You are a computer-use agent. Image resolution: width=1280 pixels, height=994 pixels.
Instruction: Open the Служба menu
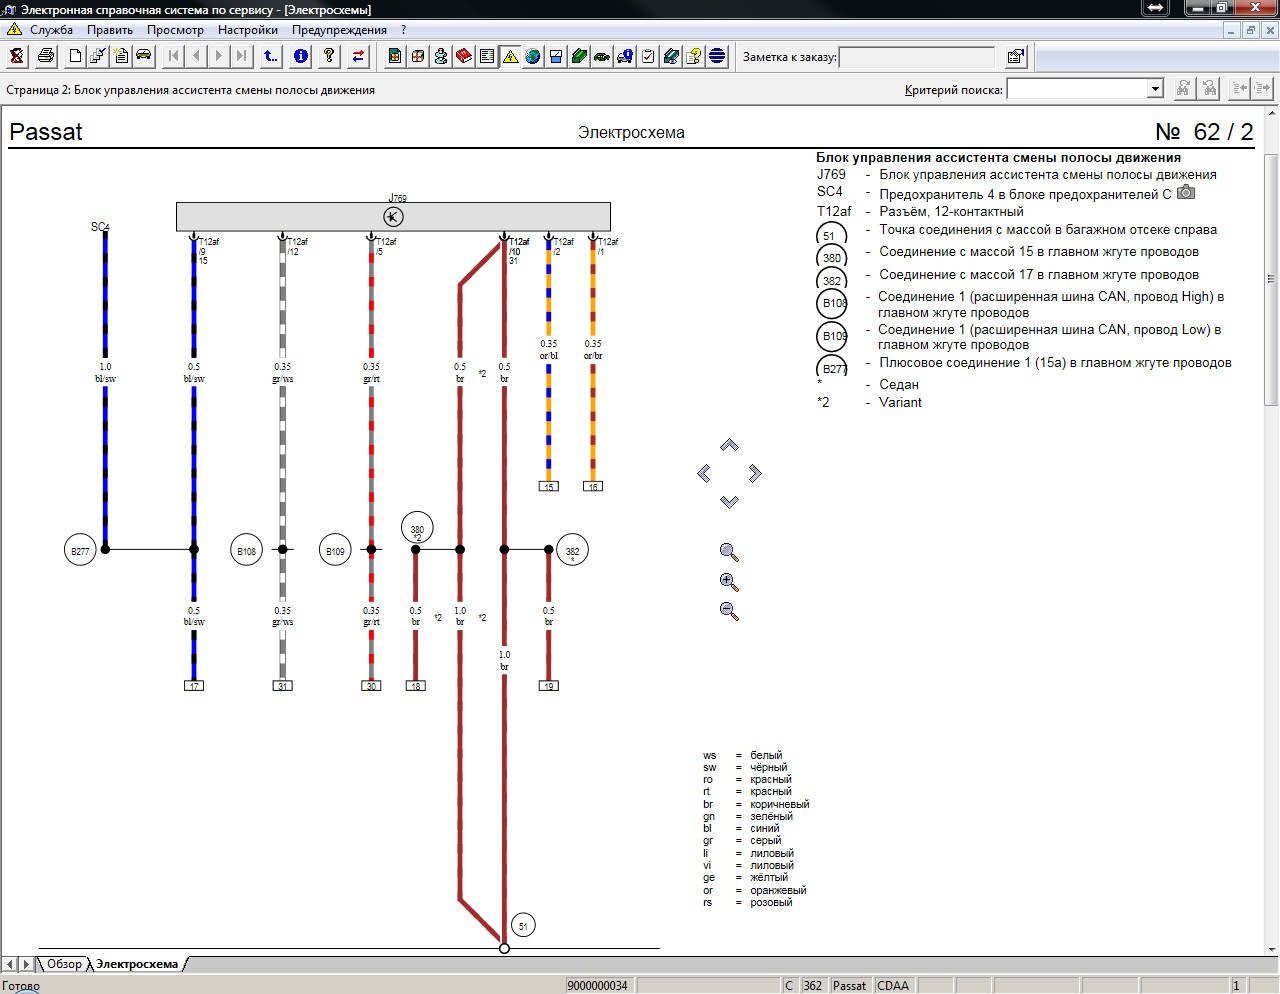point(51,30)
